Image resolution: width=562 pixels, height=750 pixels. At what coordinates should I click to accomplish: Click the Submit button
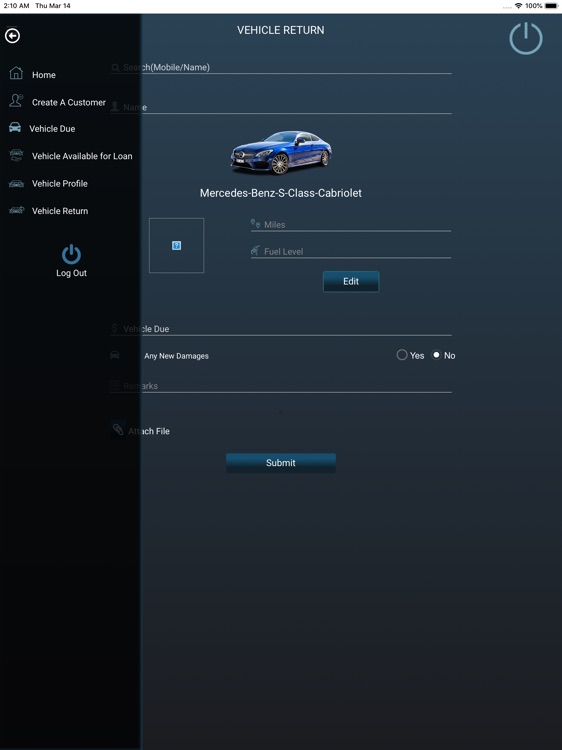tap(281, 463)
